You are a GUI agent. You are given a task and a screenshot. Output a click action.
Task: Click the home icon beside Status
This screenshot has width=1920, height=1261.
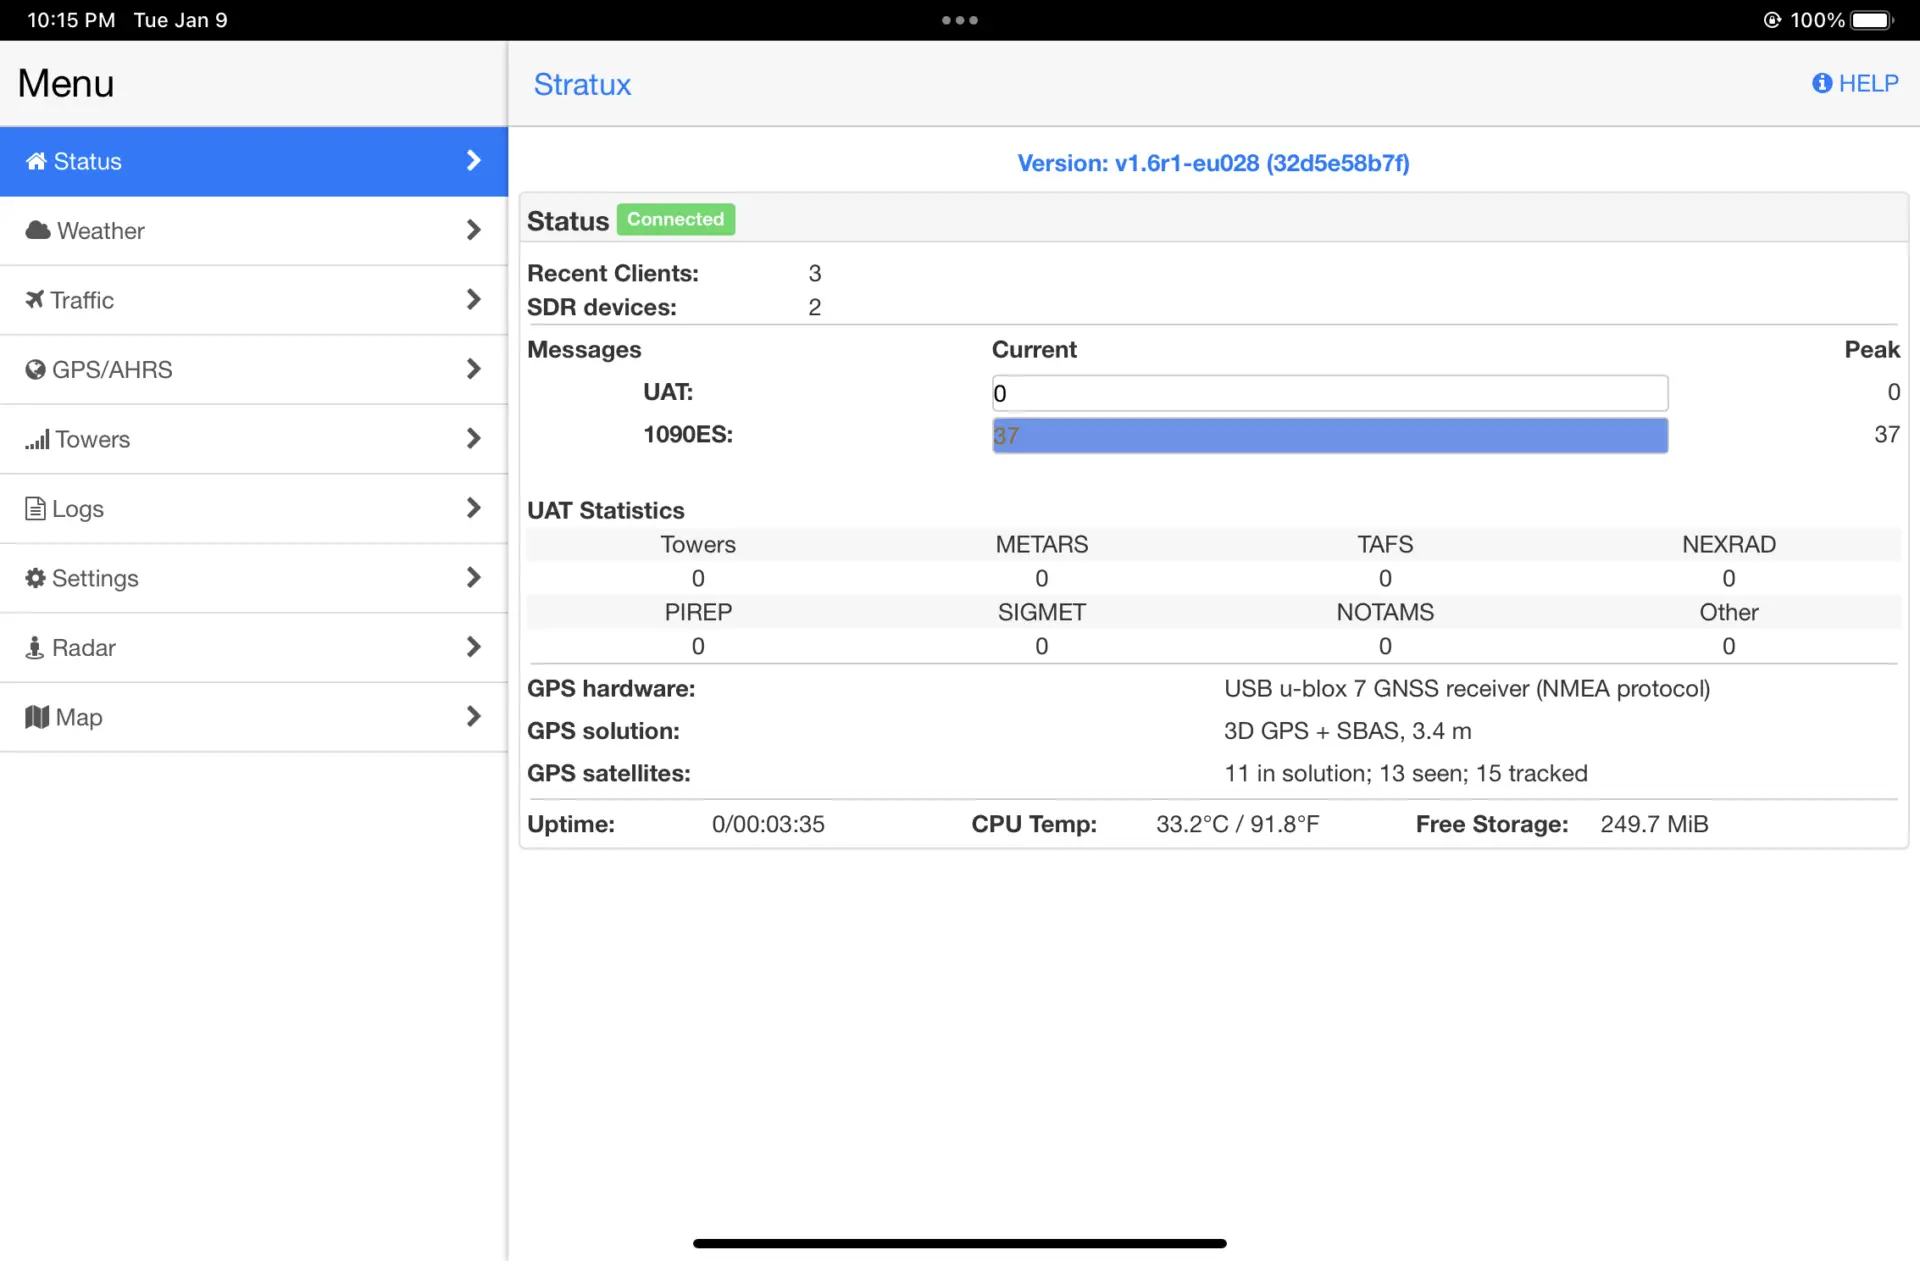point(36,161)
